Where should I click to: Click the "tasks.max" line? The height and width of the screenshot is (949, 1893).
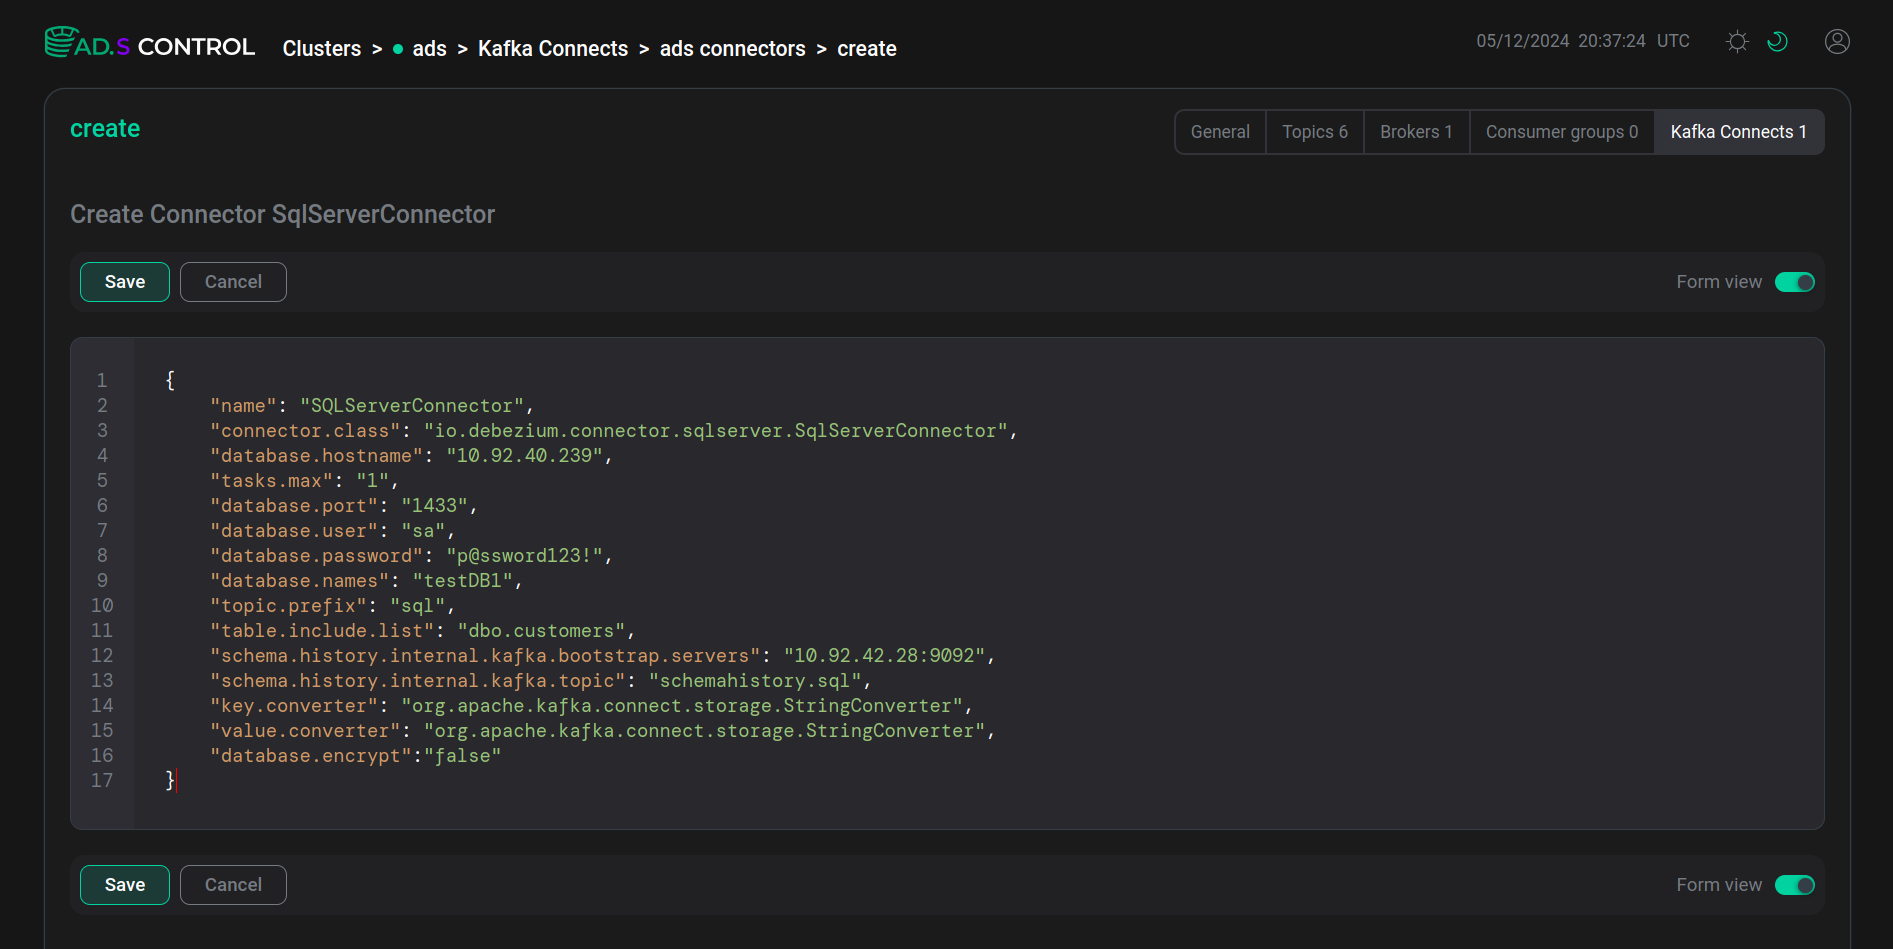304,481
